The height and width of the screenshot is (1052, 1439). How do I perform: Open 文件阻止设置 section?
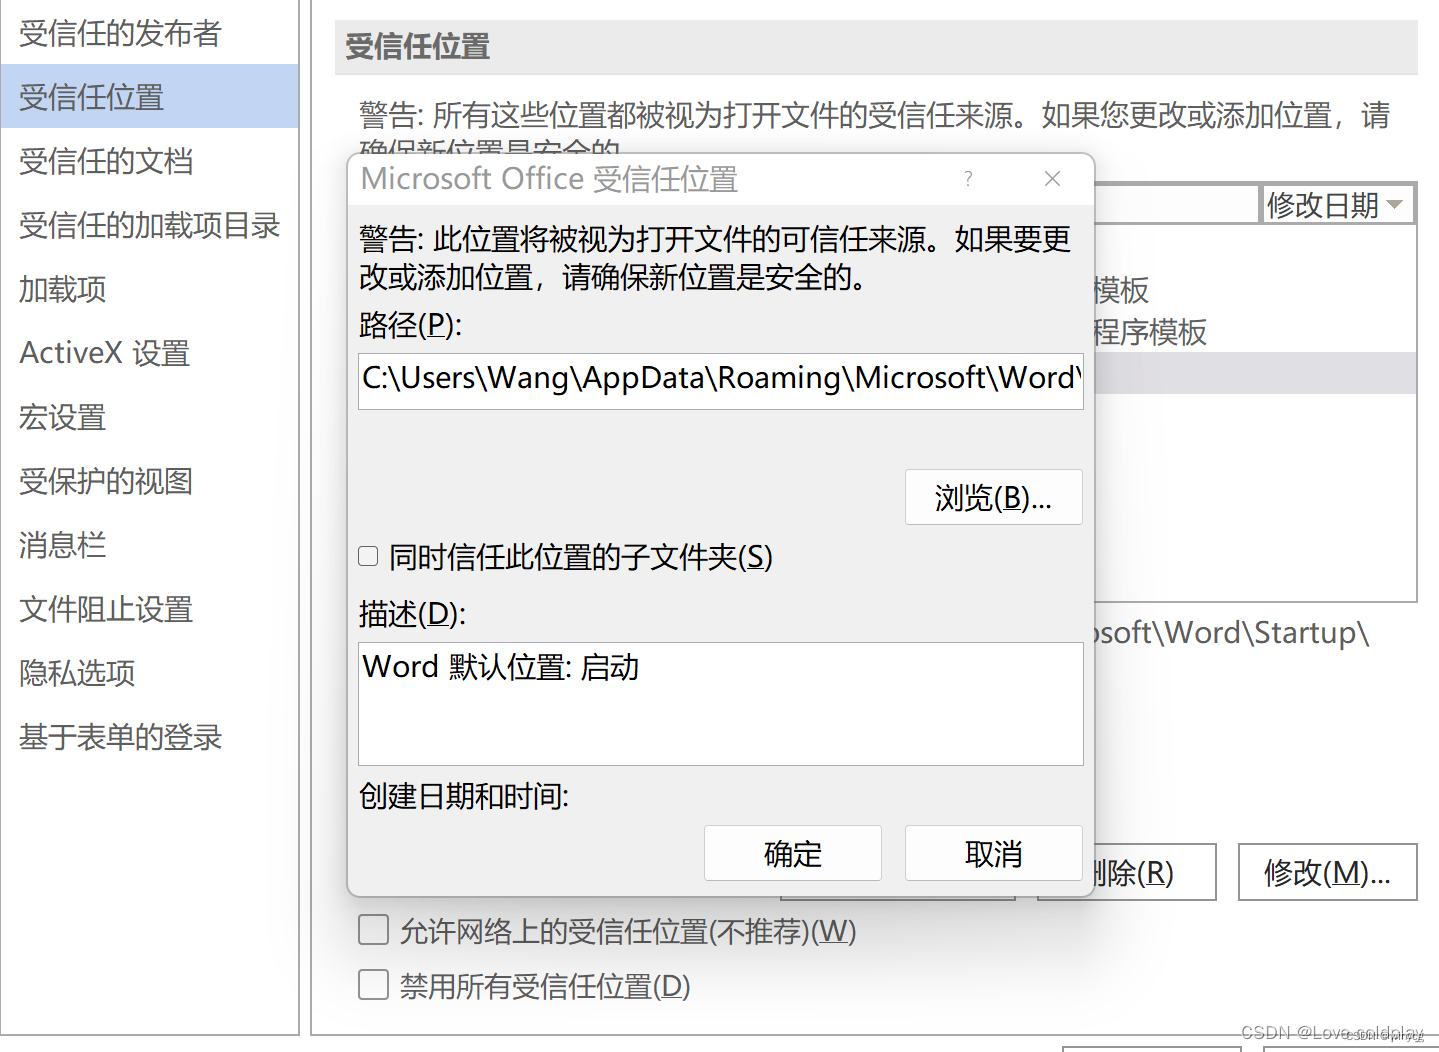click(149, 609)
